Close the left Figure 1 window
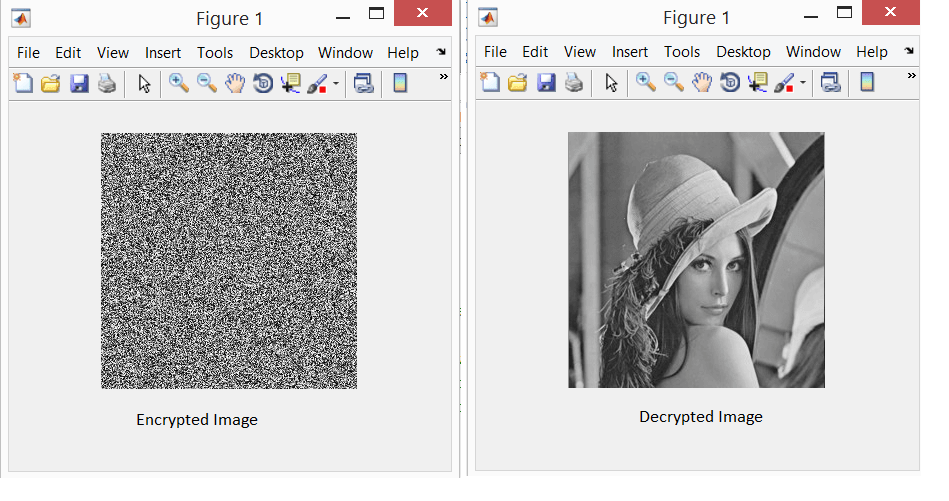Screen dimensions: 949x501 [422, 13]
